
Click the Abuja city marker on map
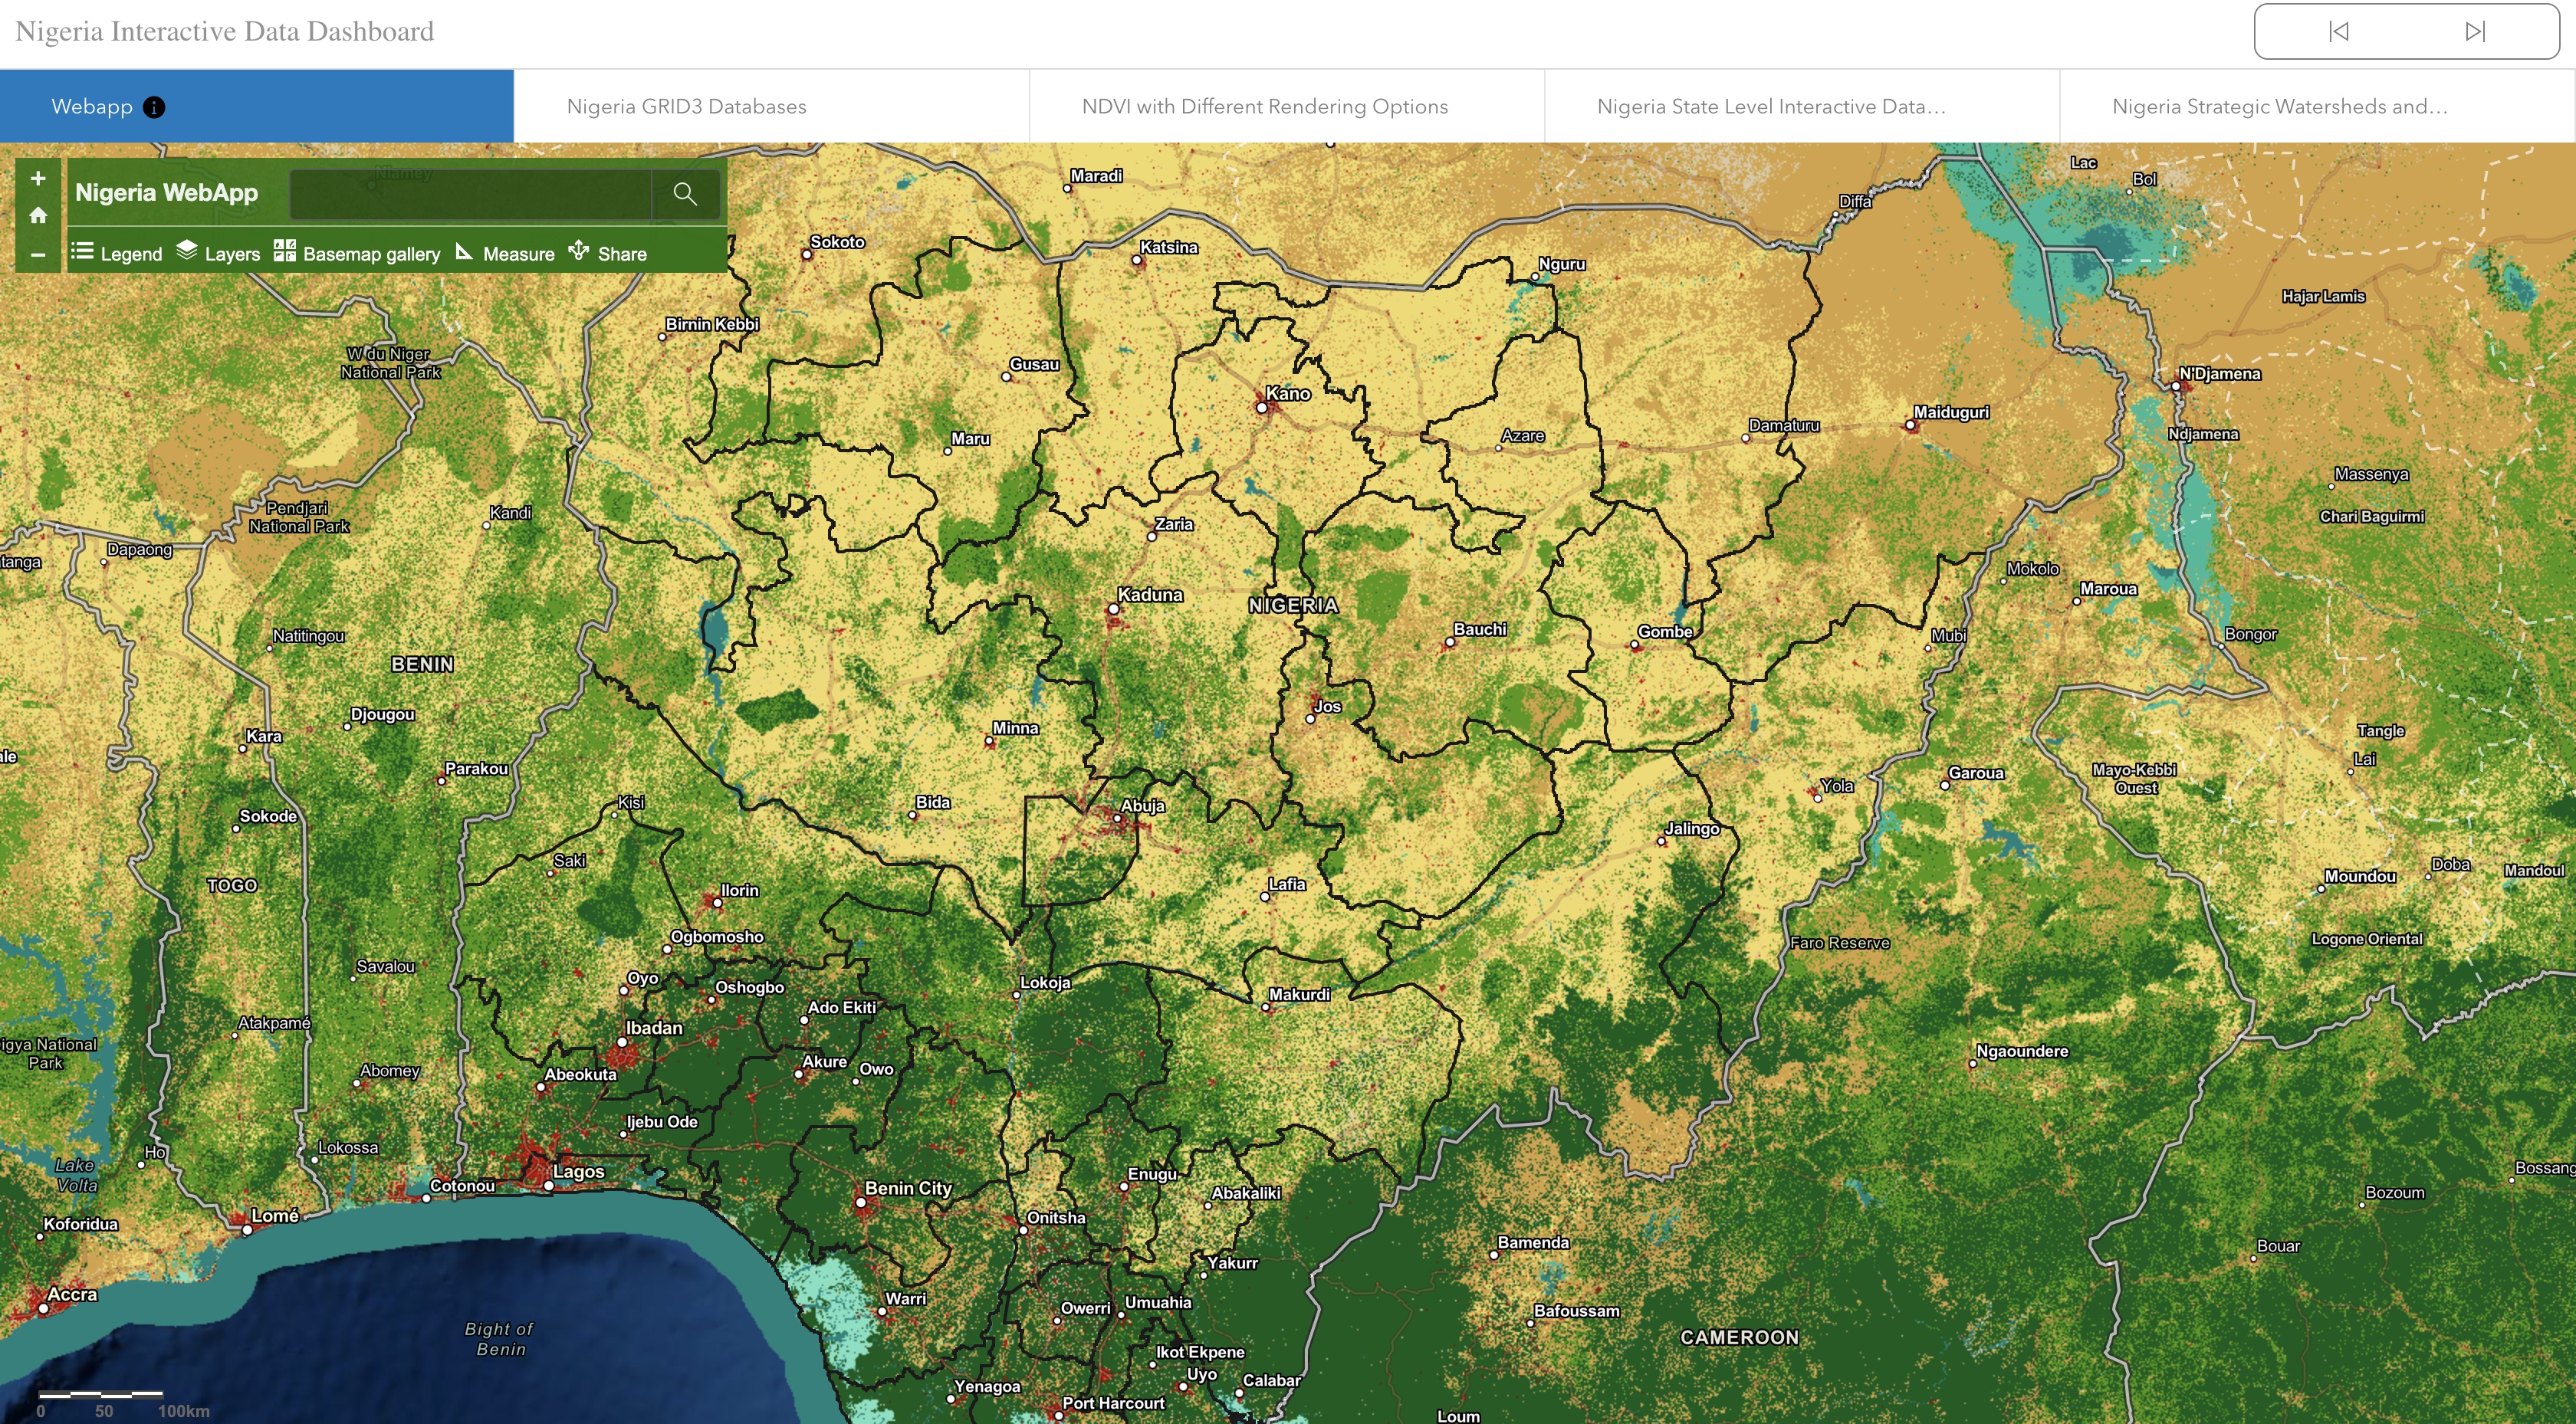[1118, 819]
